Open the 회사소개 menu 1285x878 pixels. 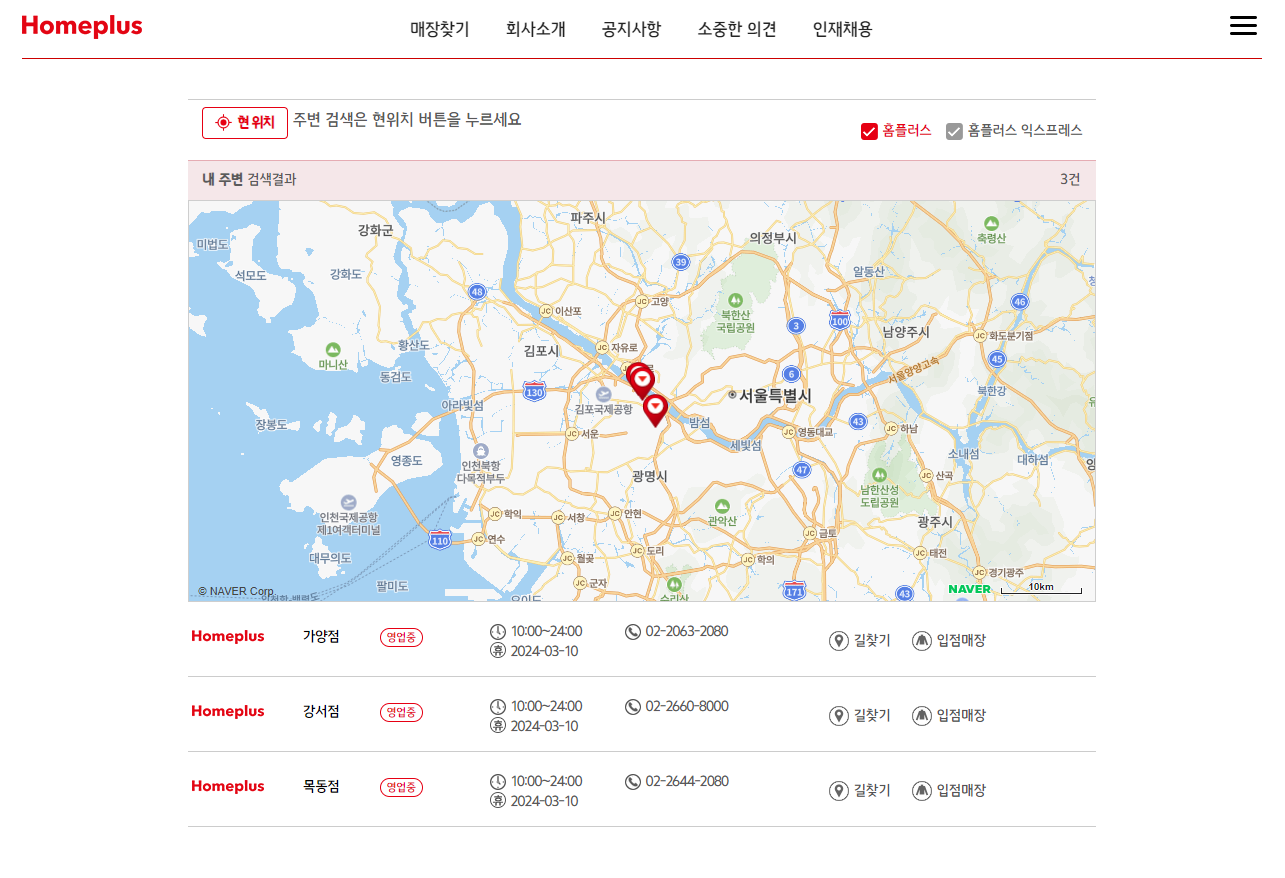pos(536,29)
